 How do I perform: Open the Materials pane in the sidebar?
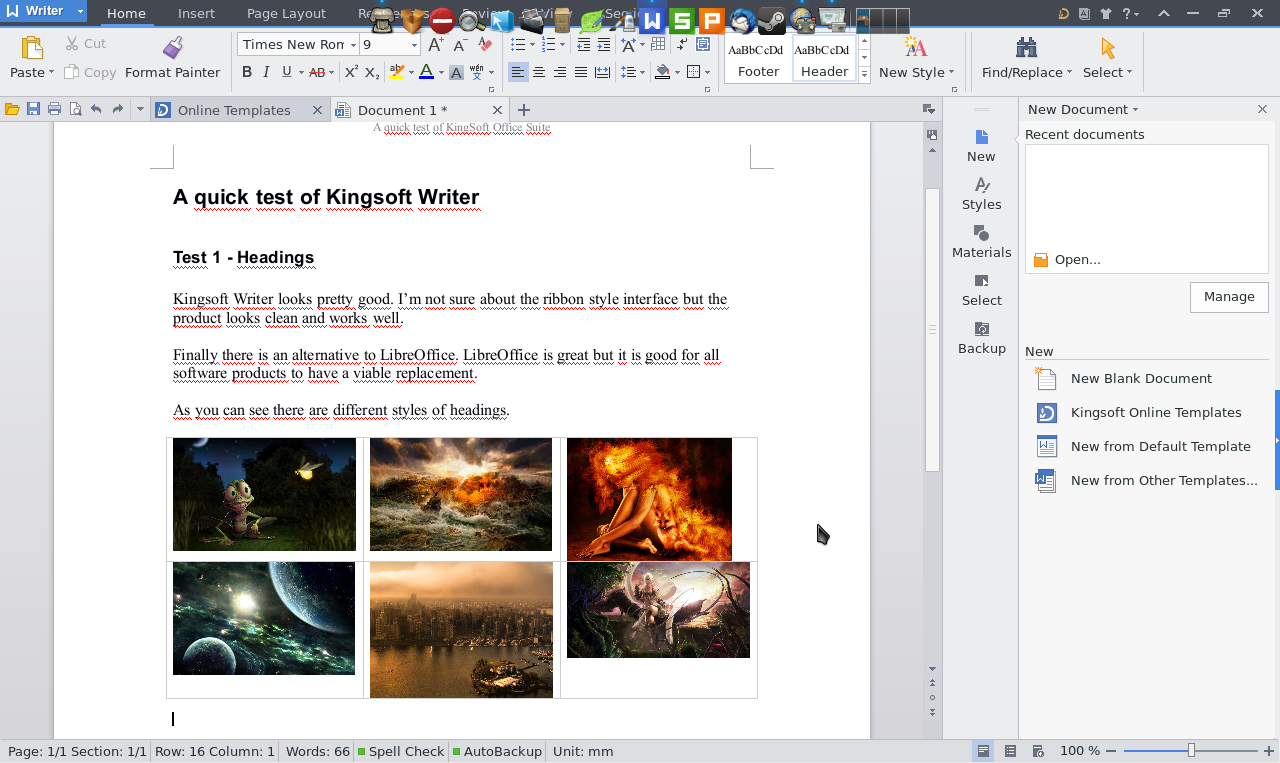pos(981,242)
